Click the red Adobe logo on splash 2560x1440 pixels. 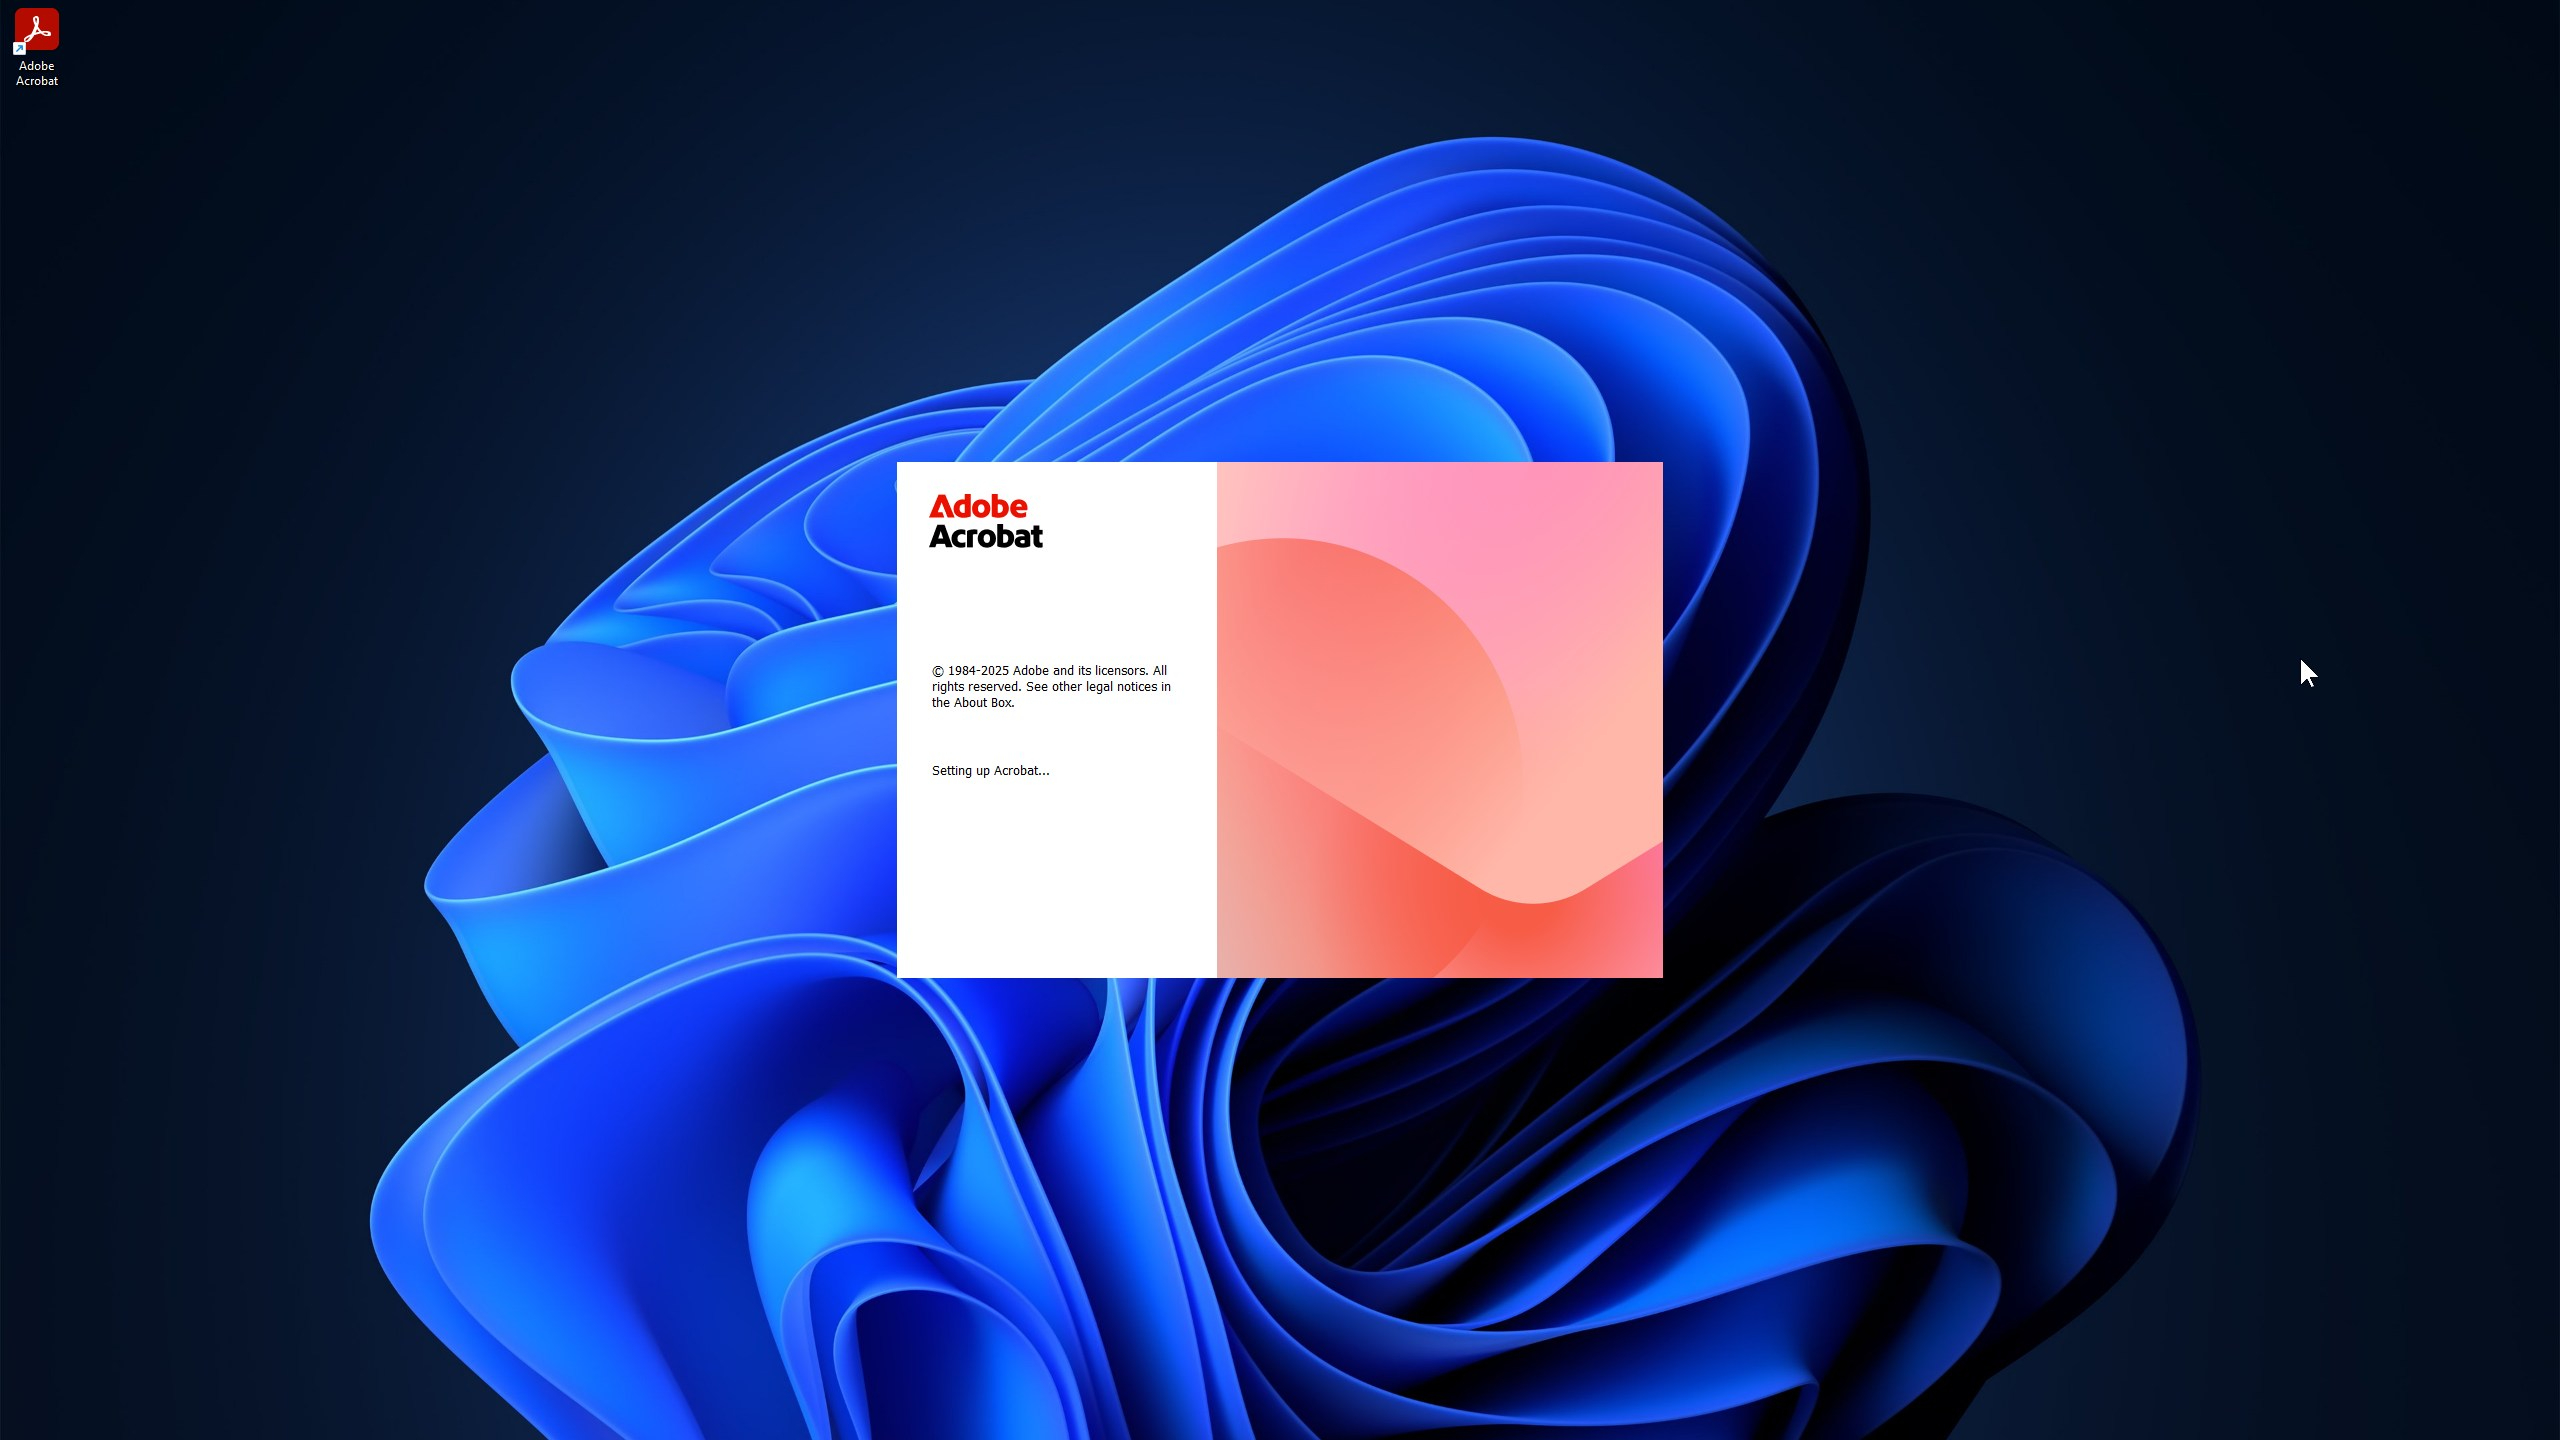point(977,506)
